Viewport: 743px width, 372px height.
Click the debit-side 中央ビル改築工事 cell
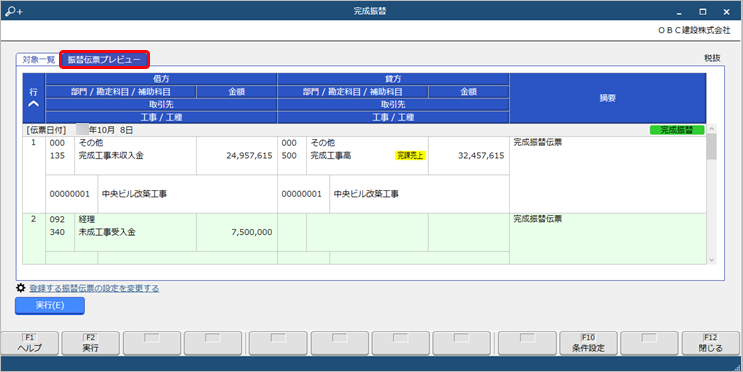(x=134, y=194)
